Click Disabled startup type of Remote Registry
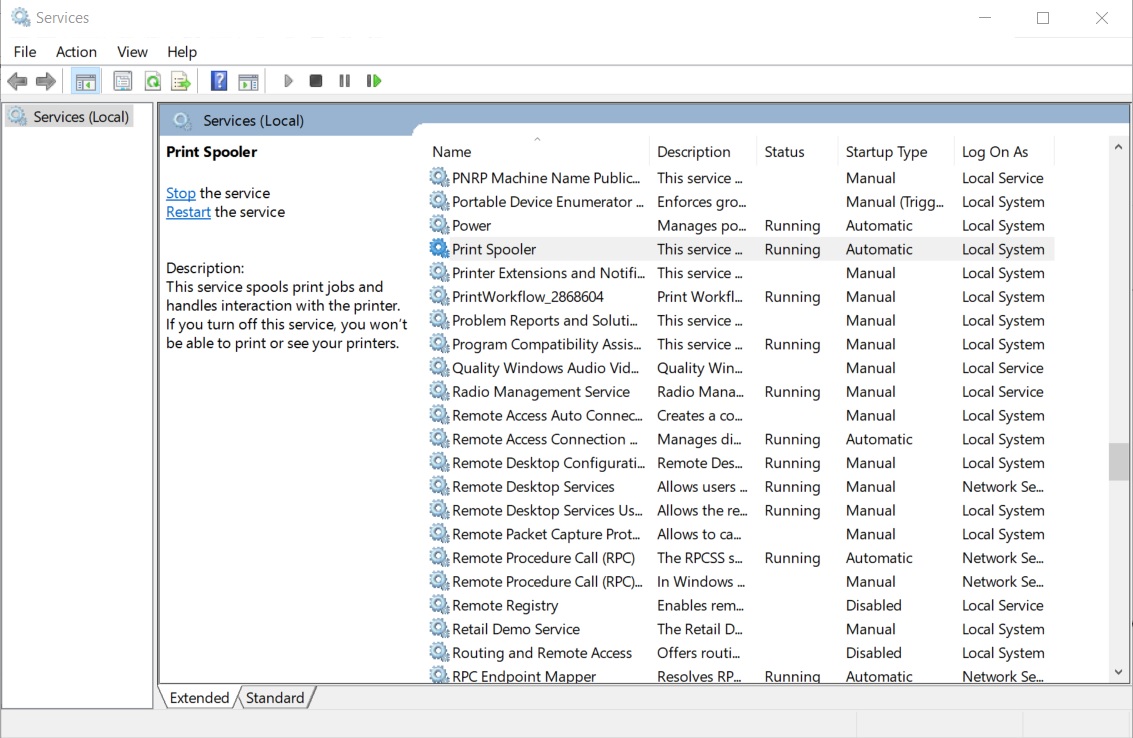 (x=874, y=605)
